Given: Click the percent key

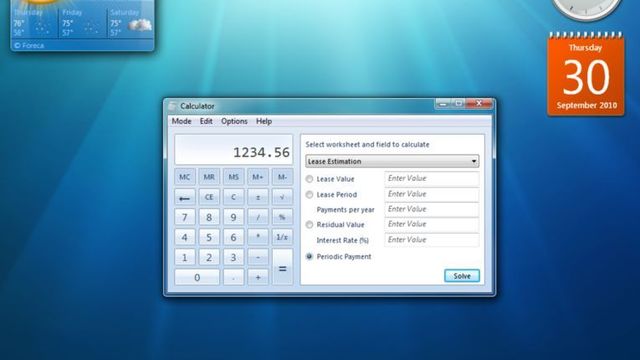Looking at the screenshot, I should coord(282,217).
